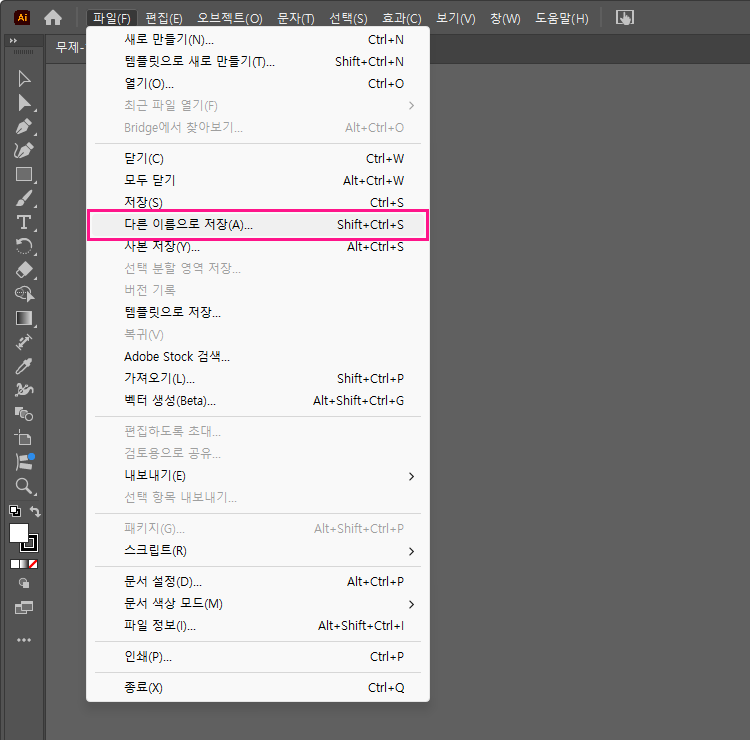Open the Edit Toolbar three-dots button
The height and width of the screenshot is (740, 750).
click(x=24, y=640)
